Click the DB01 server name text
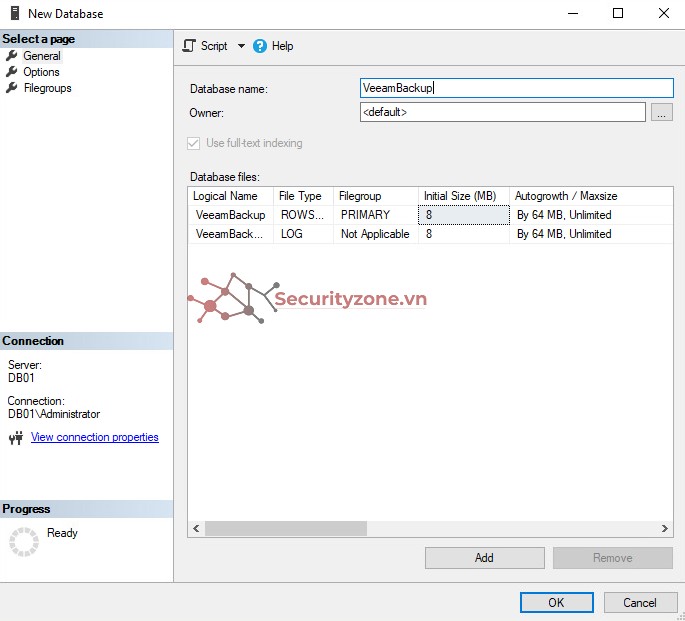685x621 pixels. (21, 378)
